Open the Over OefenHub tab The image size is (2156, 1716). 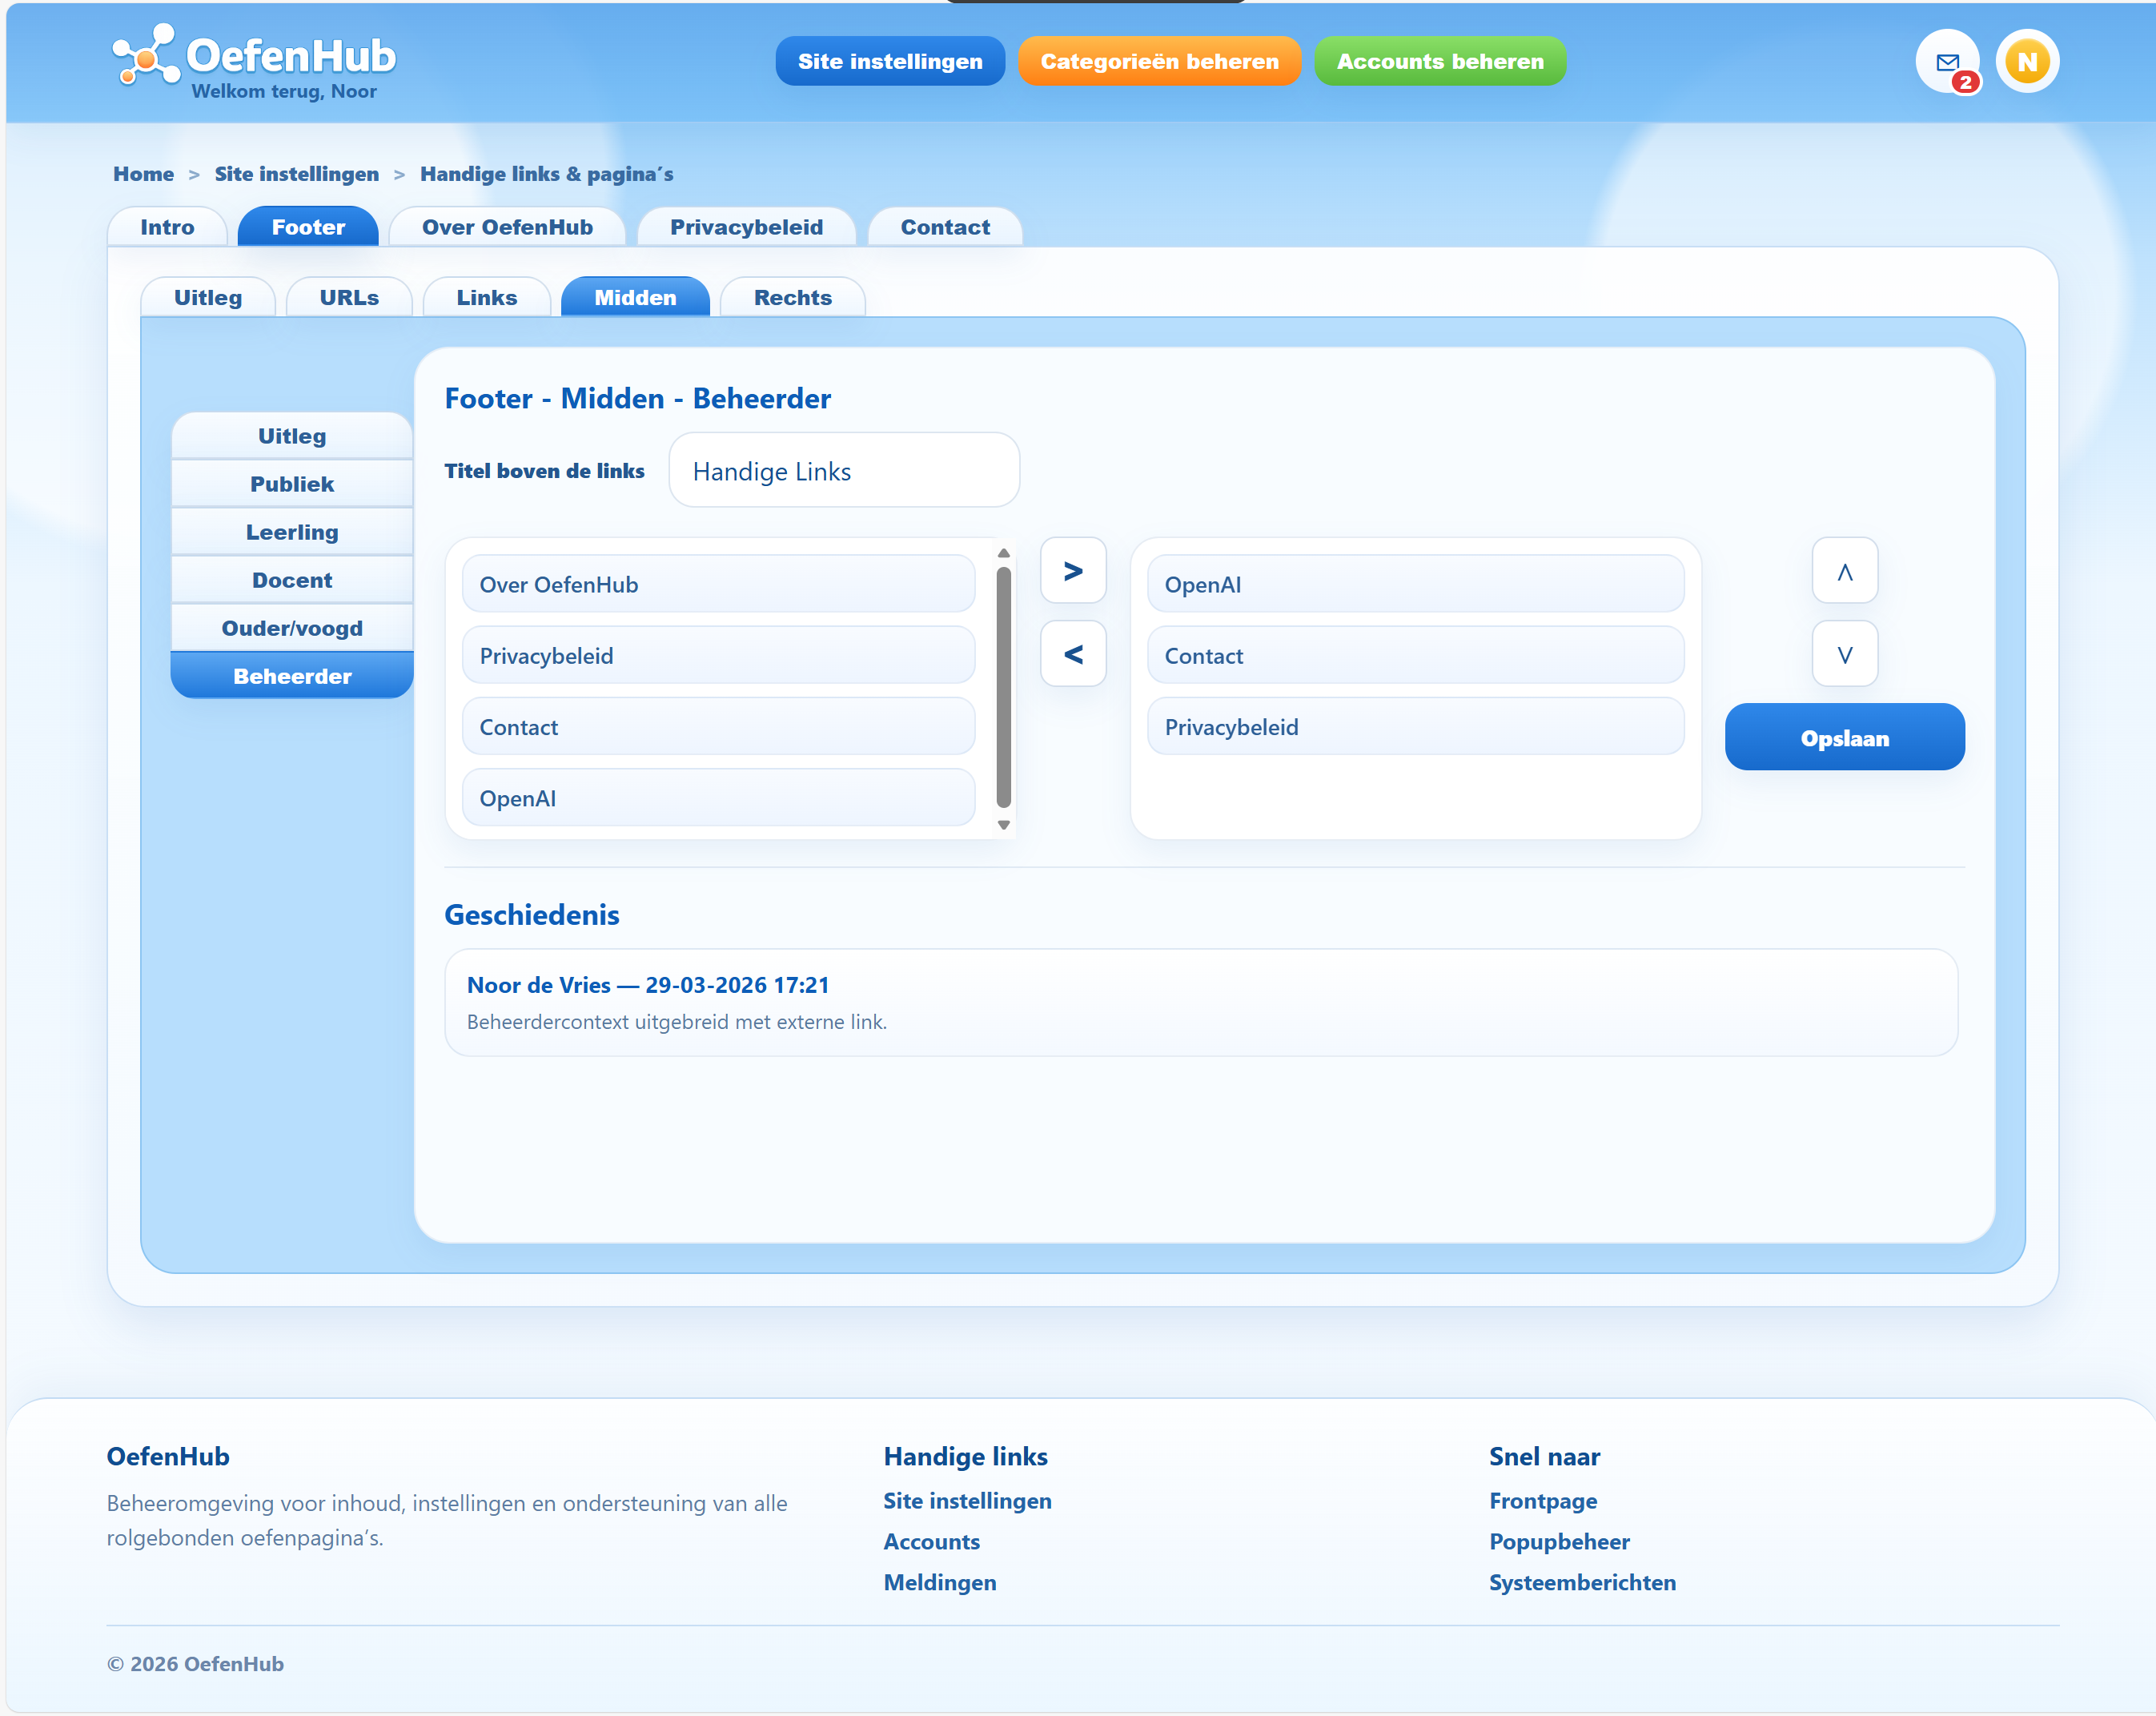click(x=507, y=227)
